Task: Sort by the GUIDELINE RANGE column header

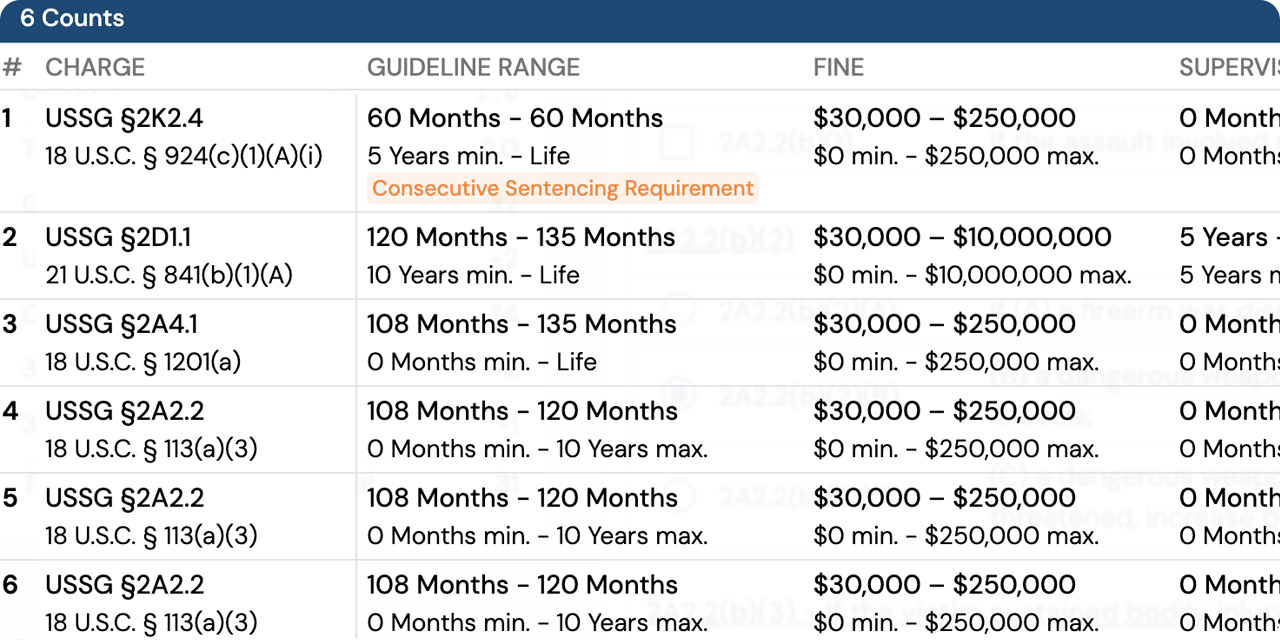Action: click(474, 67)
